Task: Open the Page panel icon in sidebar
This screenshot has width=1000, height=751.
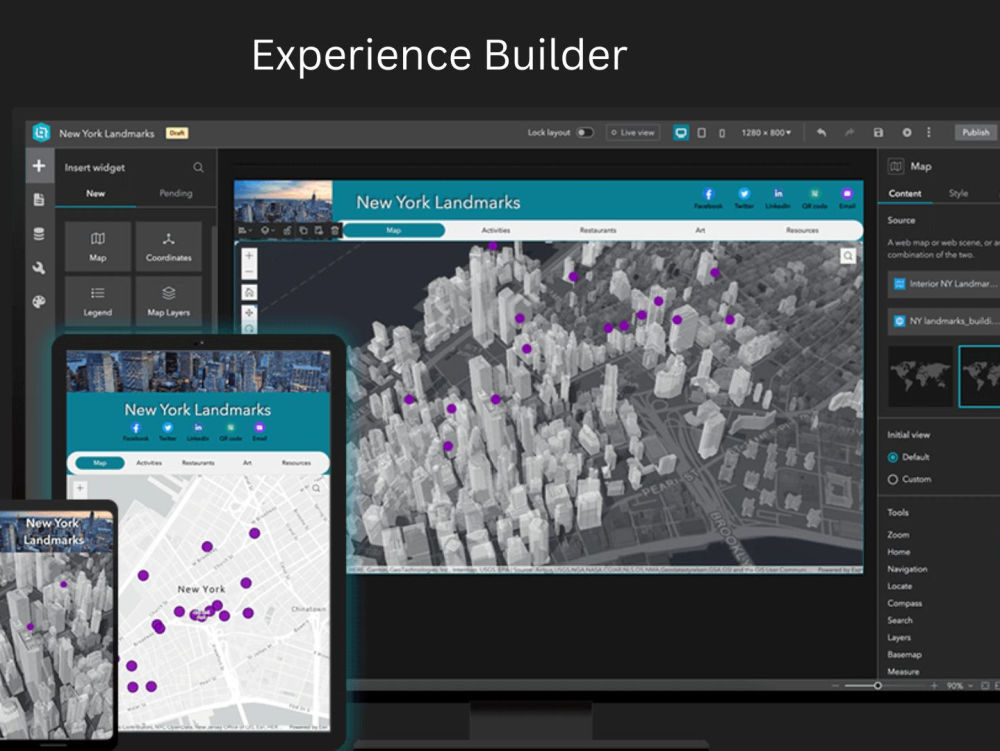Action: pyautogui.click(x=39, y=200)
